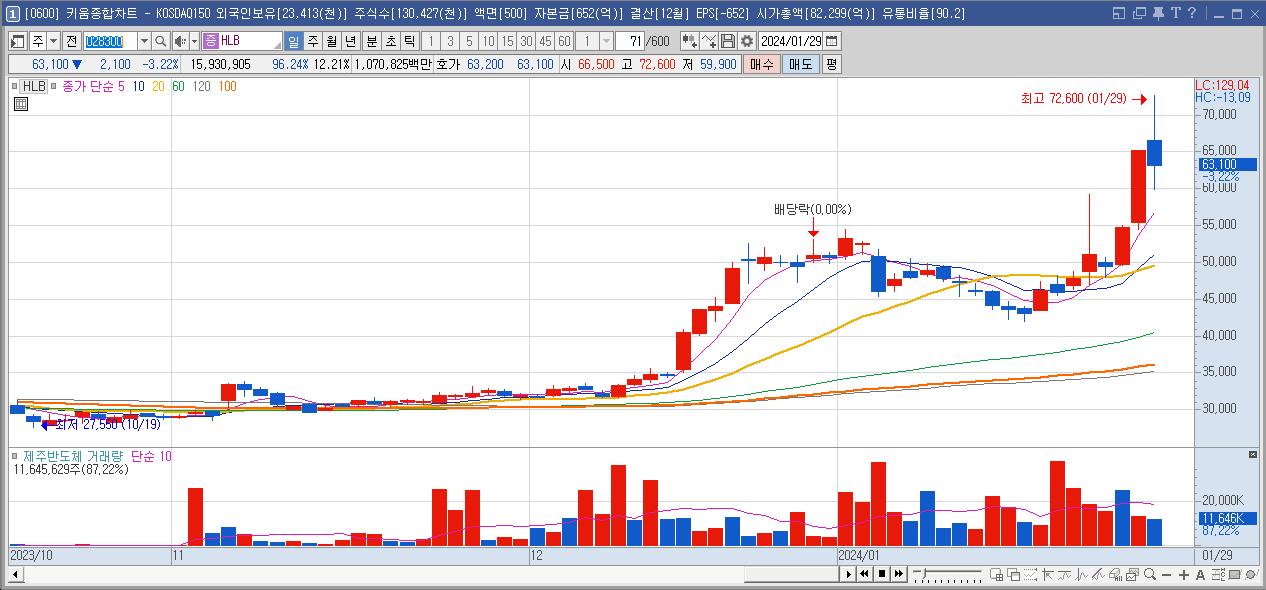This screenshot has height=590, width=1266.
Task: Click the stop button in chart replay controls
Action: pos(882,574)
